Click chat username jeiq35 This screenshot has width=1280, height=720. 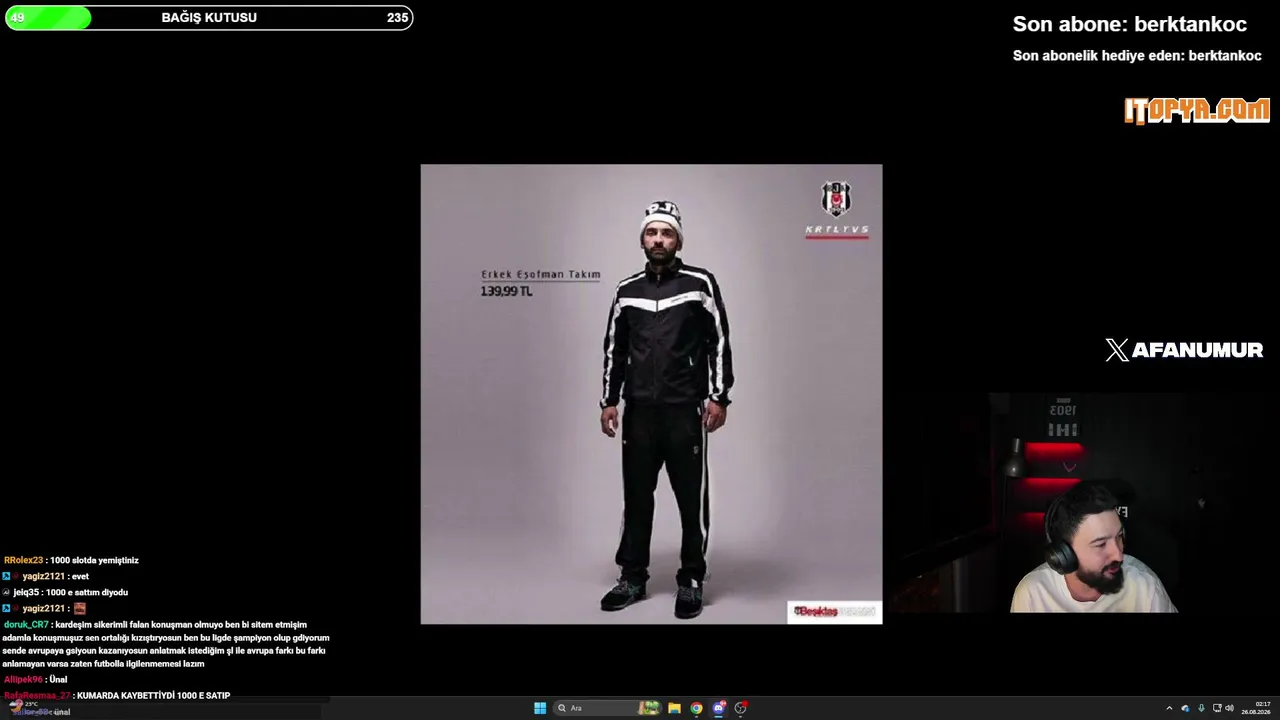(x=26, y=593)
